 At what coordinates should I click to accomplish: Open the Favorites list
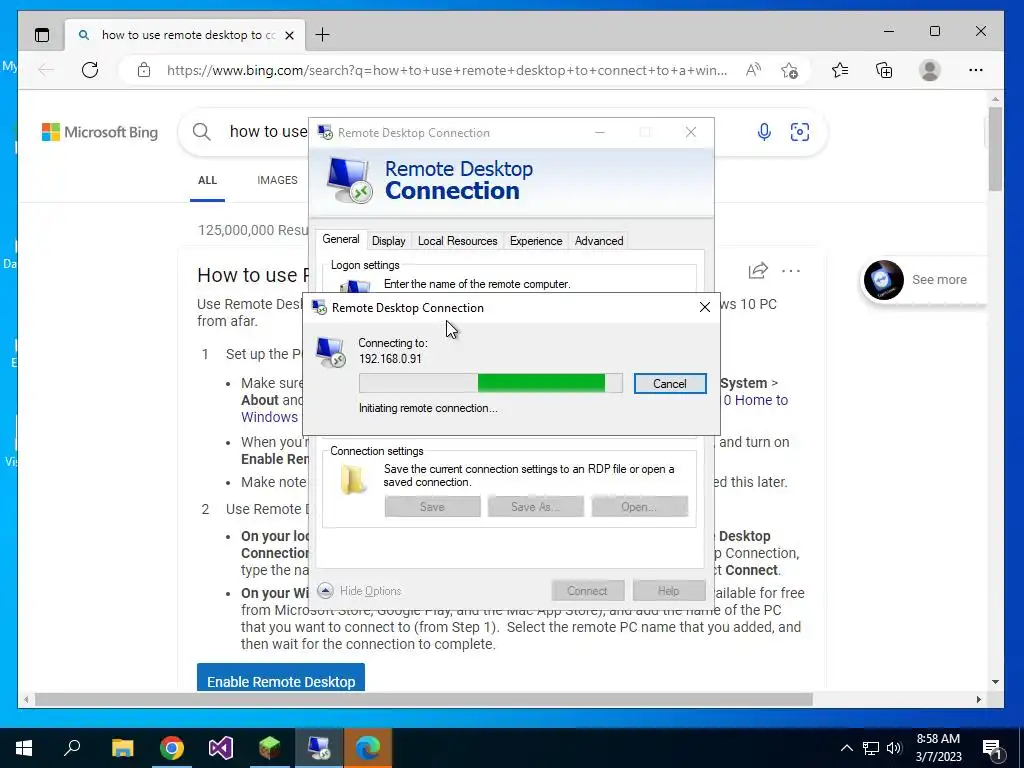click(840, 70)
